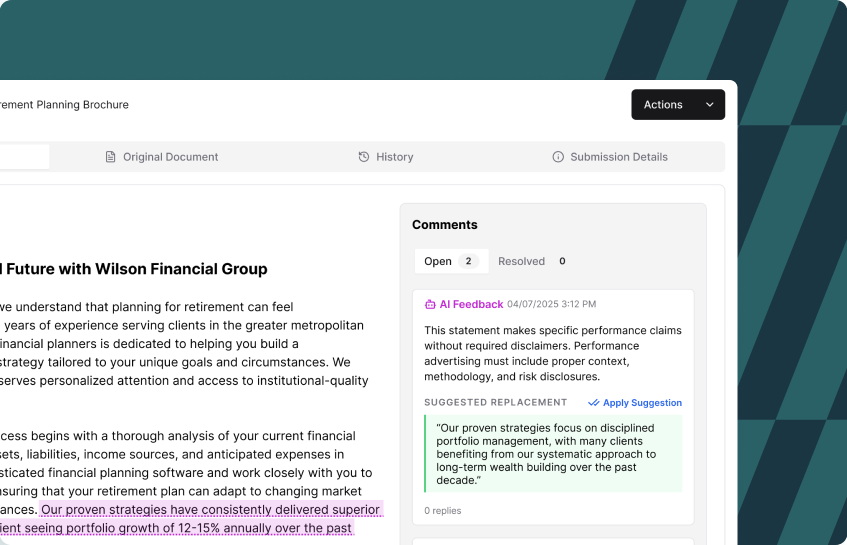Click the clock icon next to History

[x=364, y=157]
